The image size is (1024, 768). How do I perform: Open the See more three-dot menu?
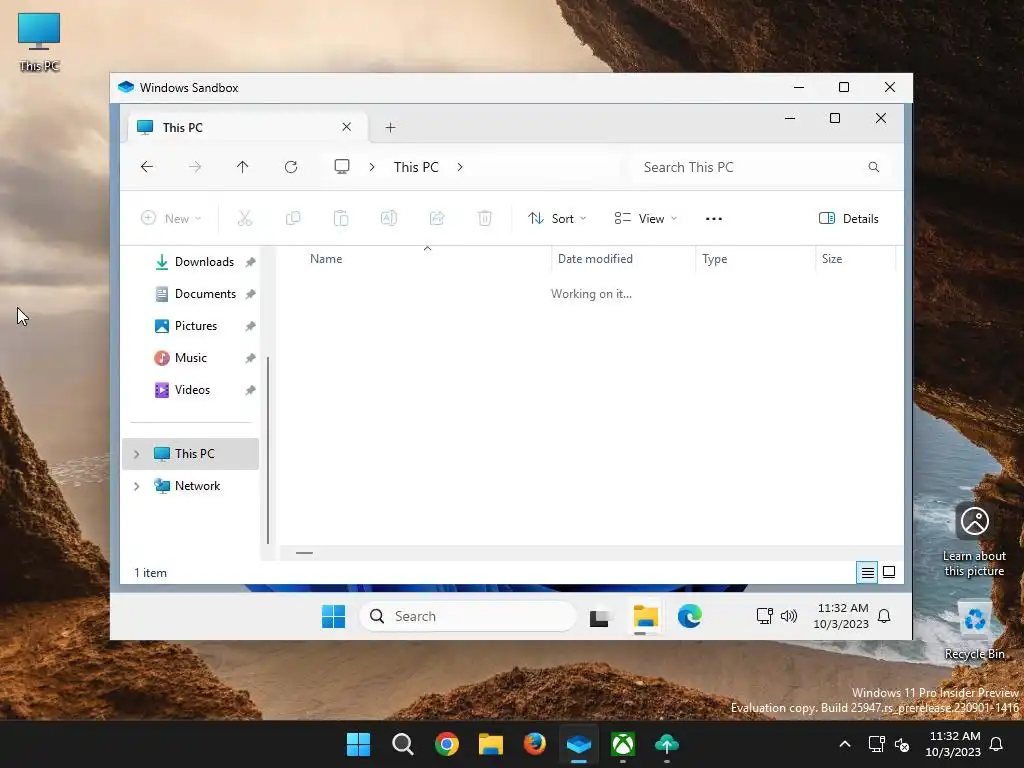click(x=714, y=219)
